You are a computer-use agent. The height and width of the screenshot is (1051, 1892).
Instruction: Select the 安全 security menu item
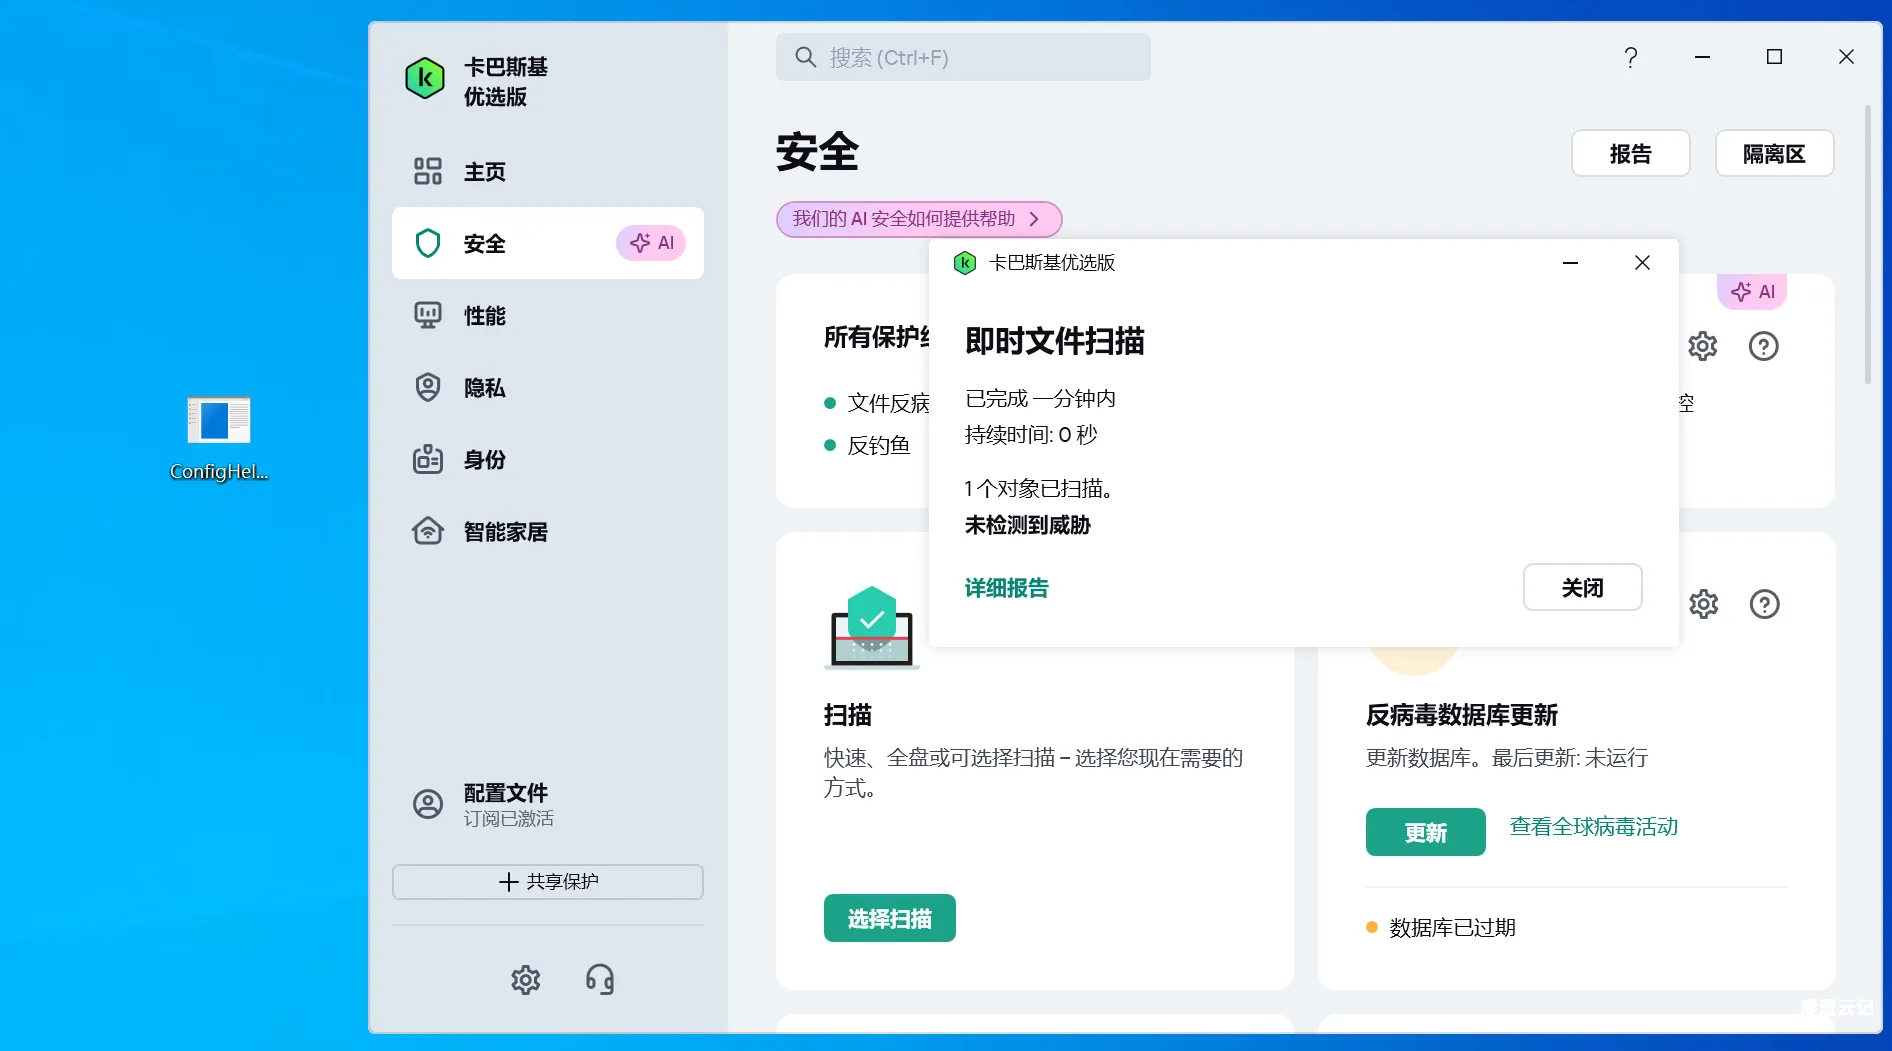[x=547, y=243]
